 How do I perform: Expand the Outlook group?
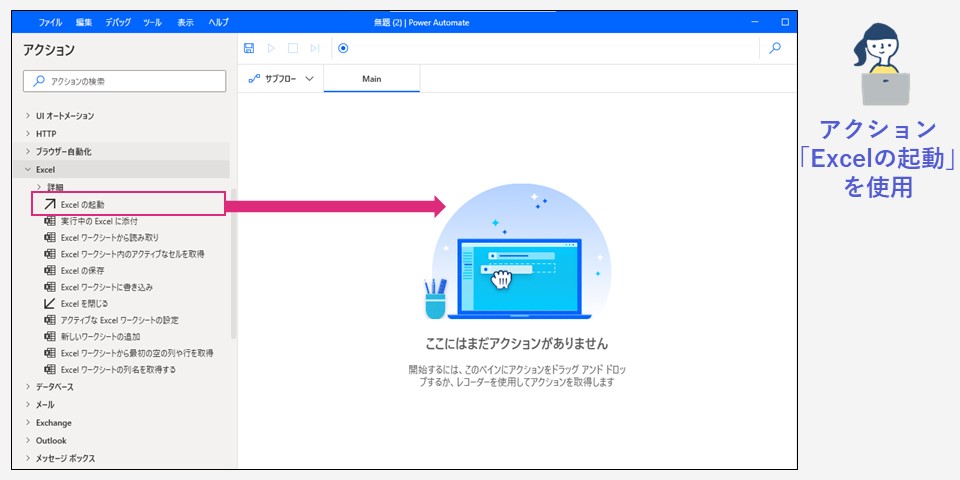tap(28, 440)
